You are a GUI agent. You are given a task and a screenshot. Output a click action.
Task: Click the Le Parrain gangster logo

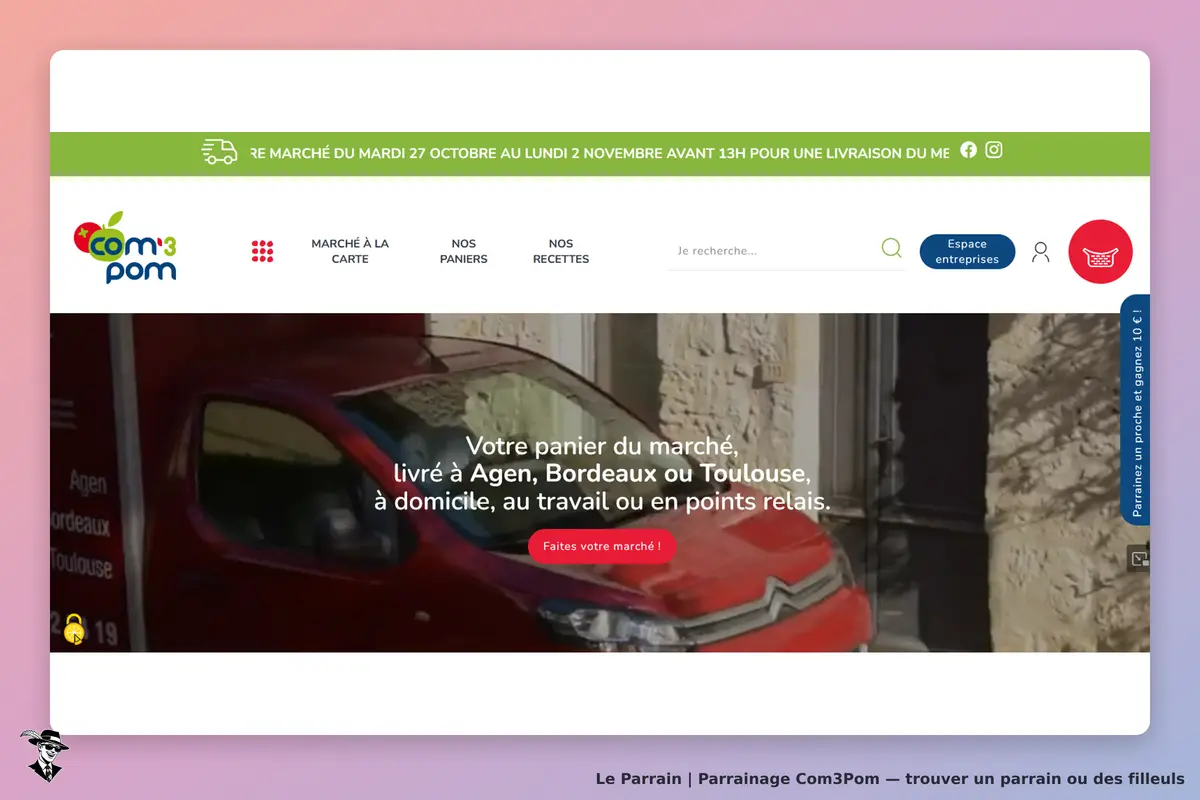[44, 754]
